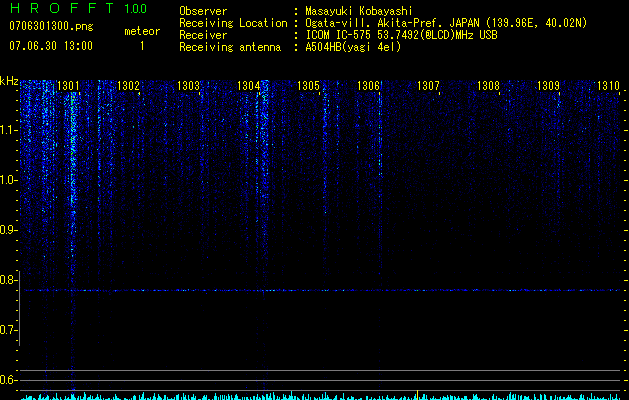Click the 0.7 frequency axis label
The height and width of the screenshot is (400, 629).
click(x=8, y=330)
